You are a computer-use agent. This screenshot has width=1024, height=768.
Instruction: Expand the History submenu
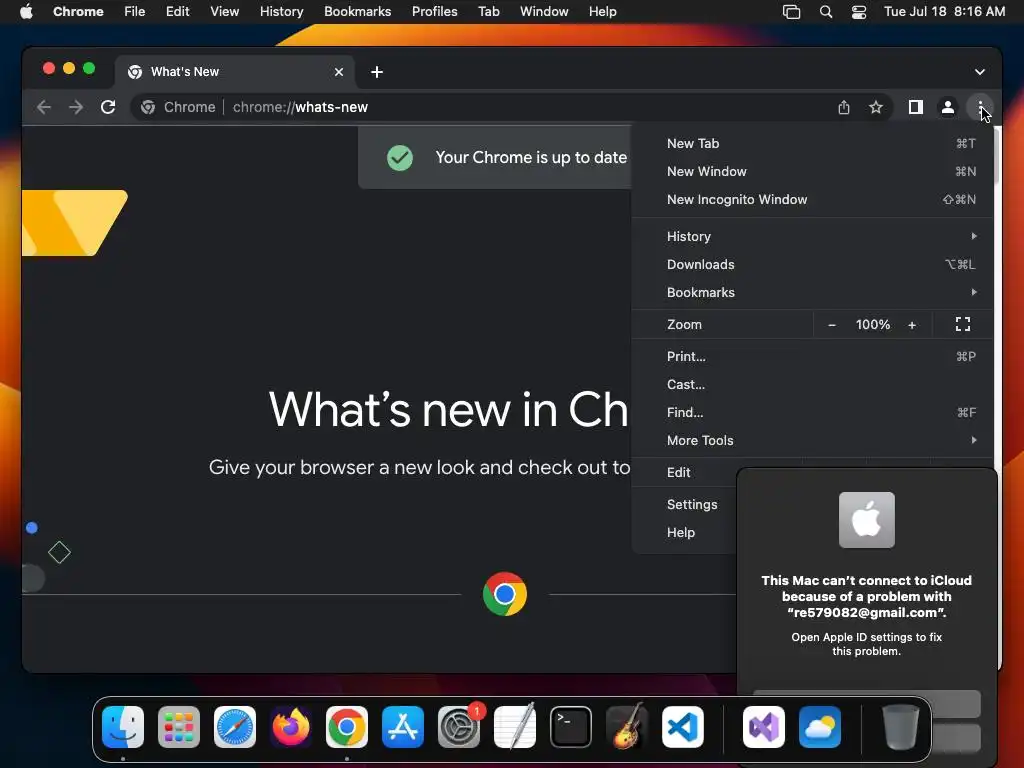click(812, 236)
